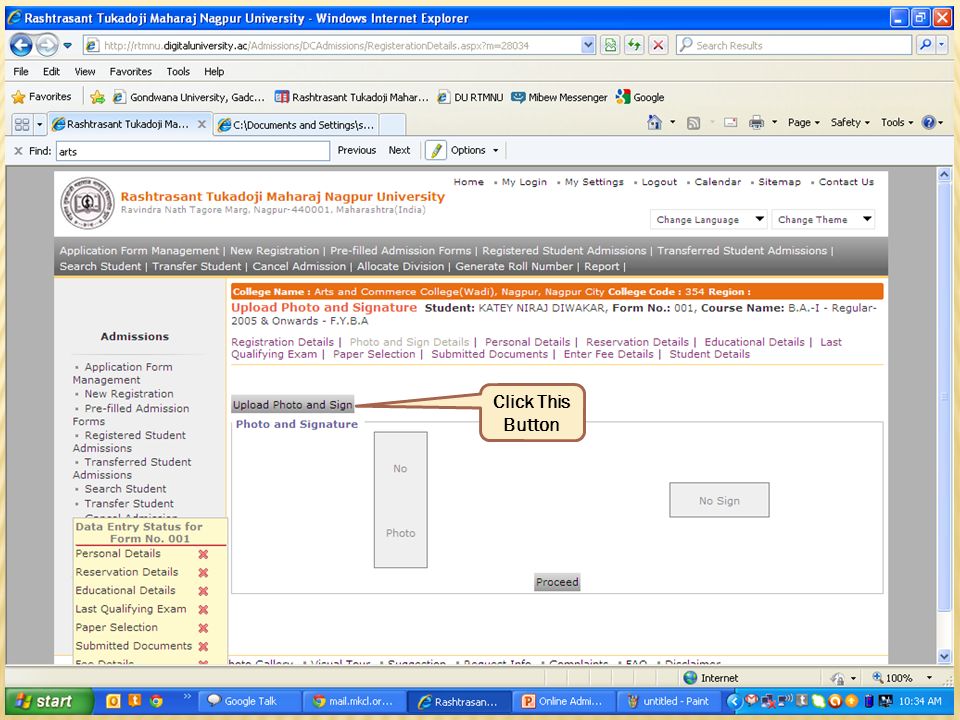Click New Registration in top navigation
The height and width of the screenshot is (720, 960).
[274, 250]
